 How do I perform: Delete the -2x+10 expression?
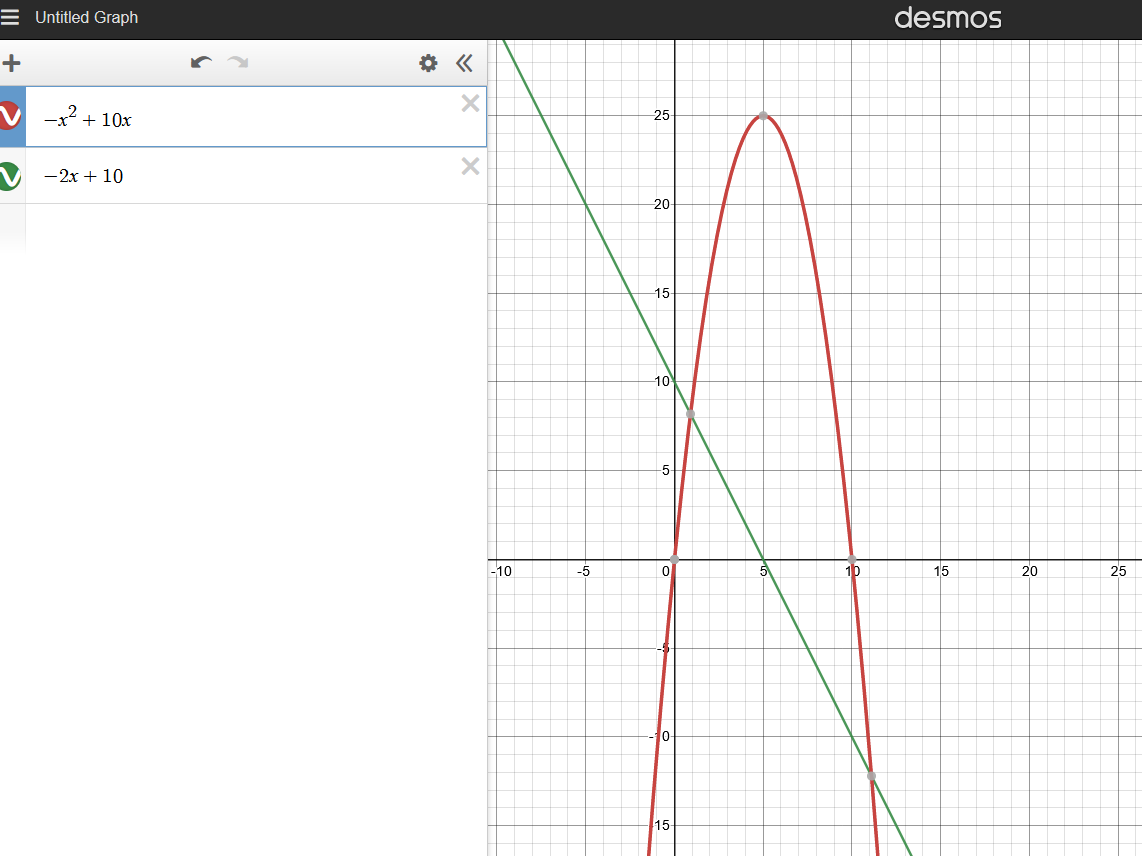click(470, 166)
